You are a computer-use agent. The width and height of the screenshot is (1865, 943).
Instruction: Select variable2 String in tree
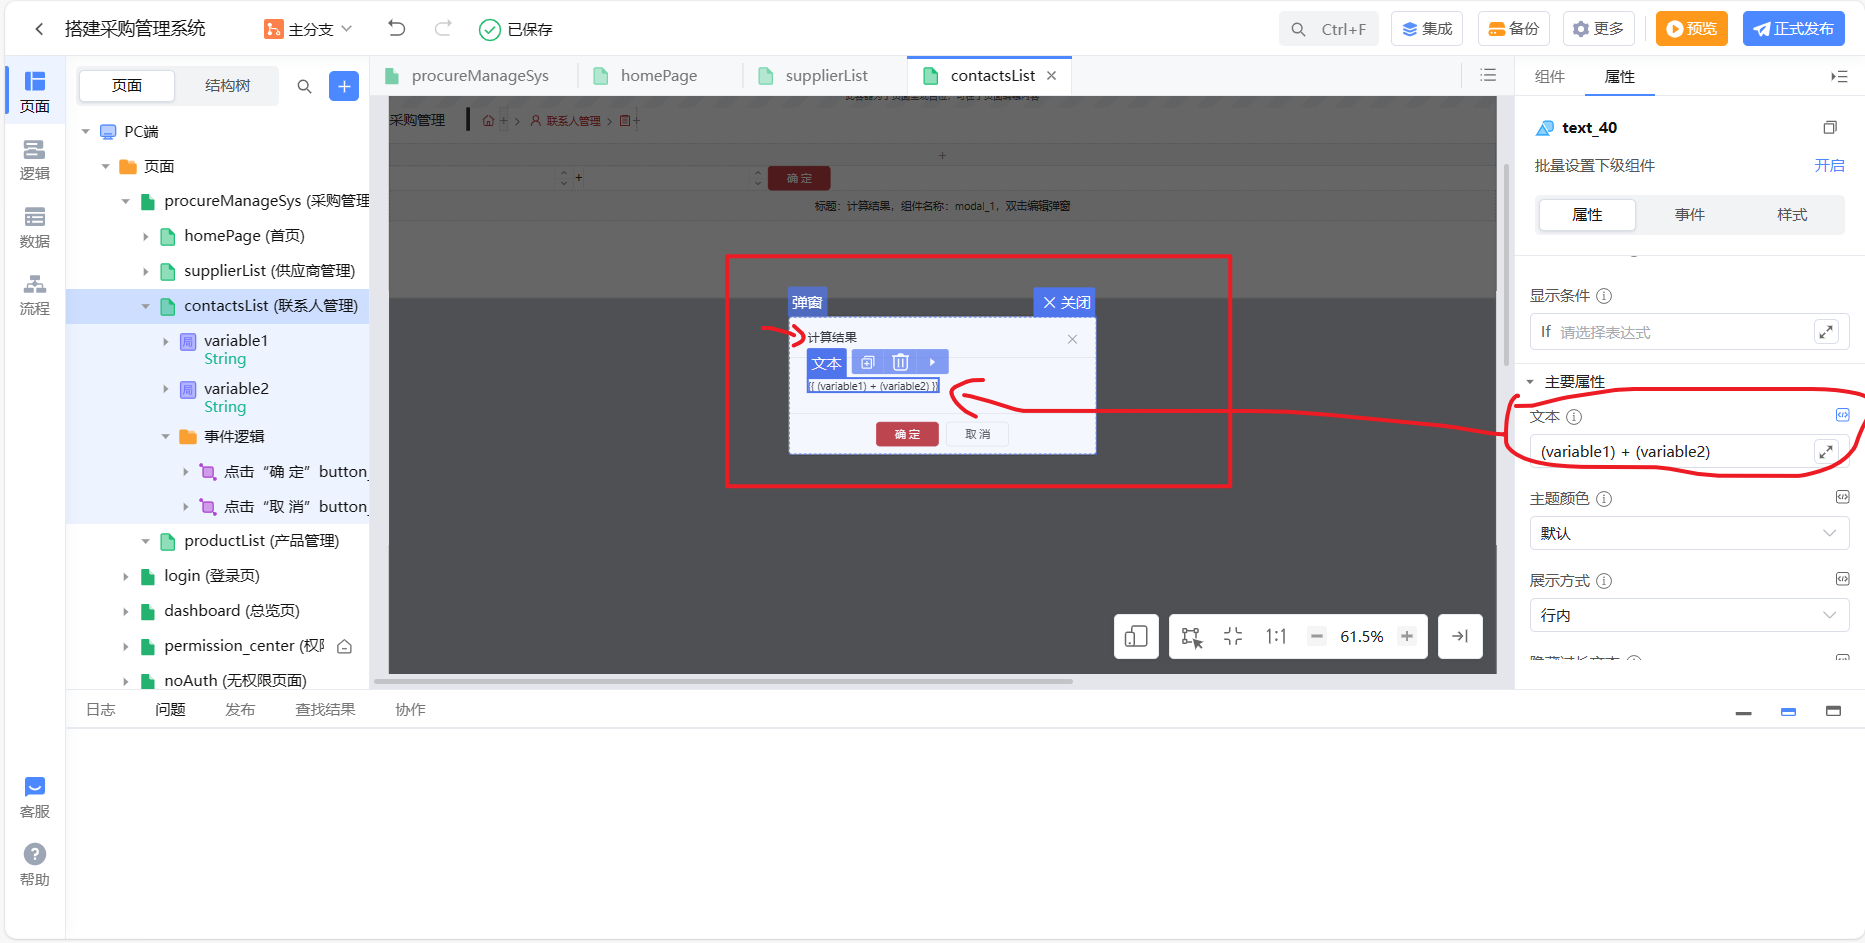click(236, 397)
